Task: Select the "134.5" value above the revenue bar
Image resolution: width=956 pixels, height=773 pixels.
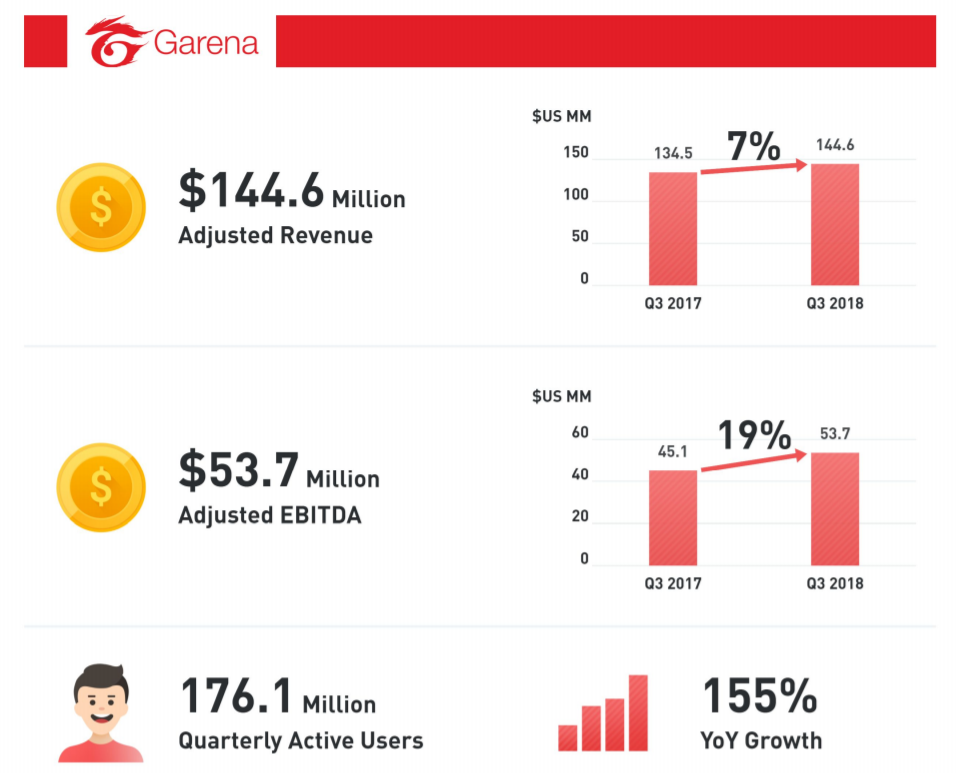Action: 673,153
